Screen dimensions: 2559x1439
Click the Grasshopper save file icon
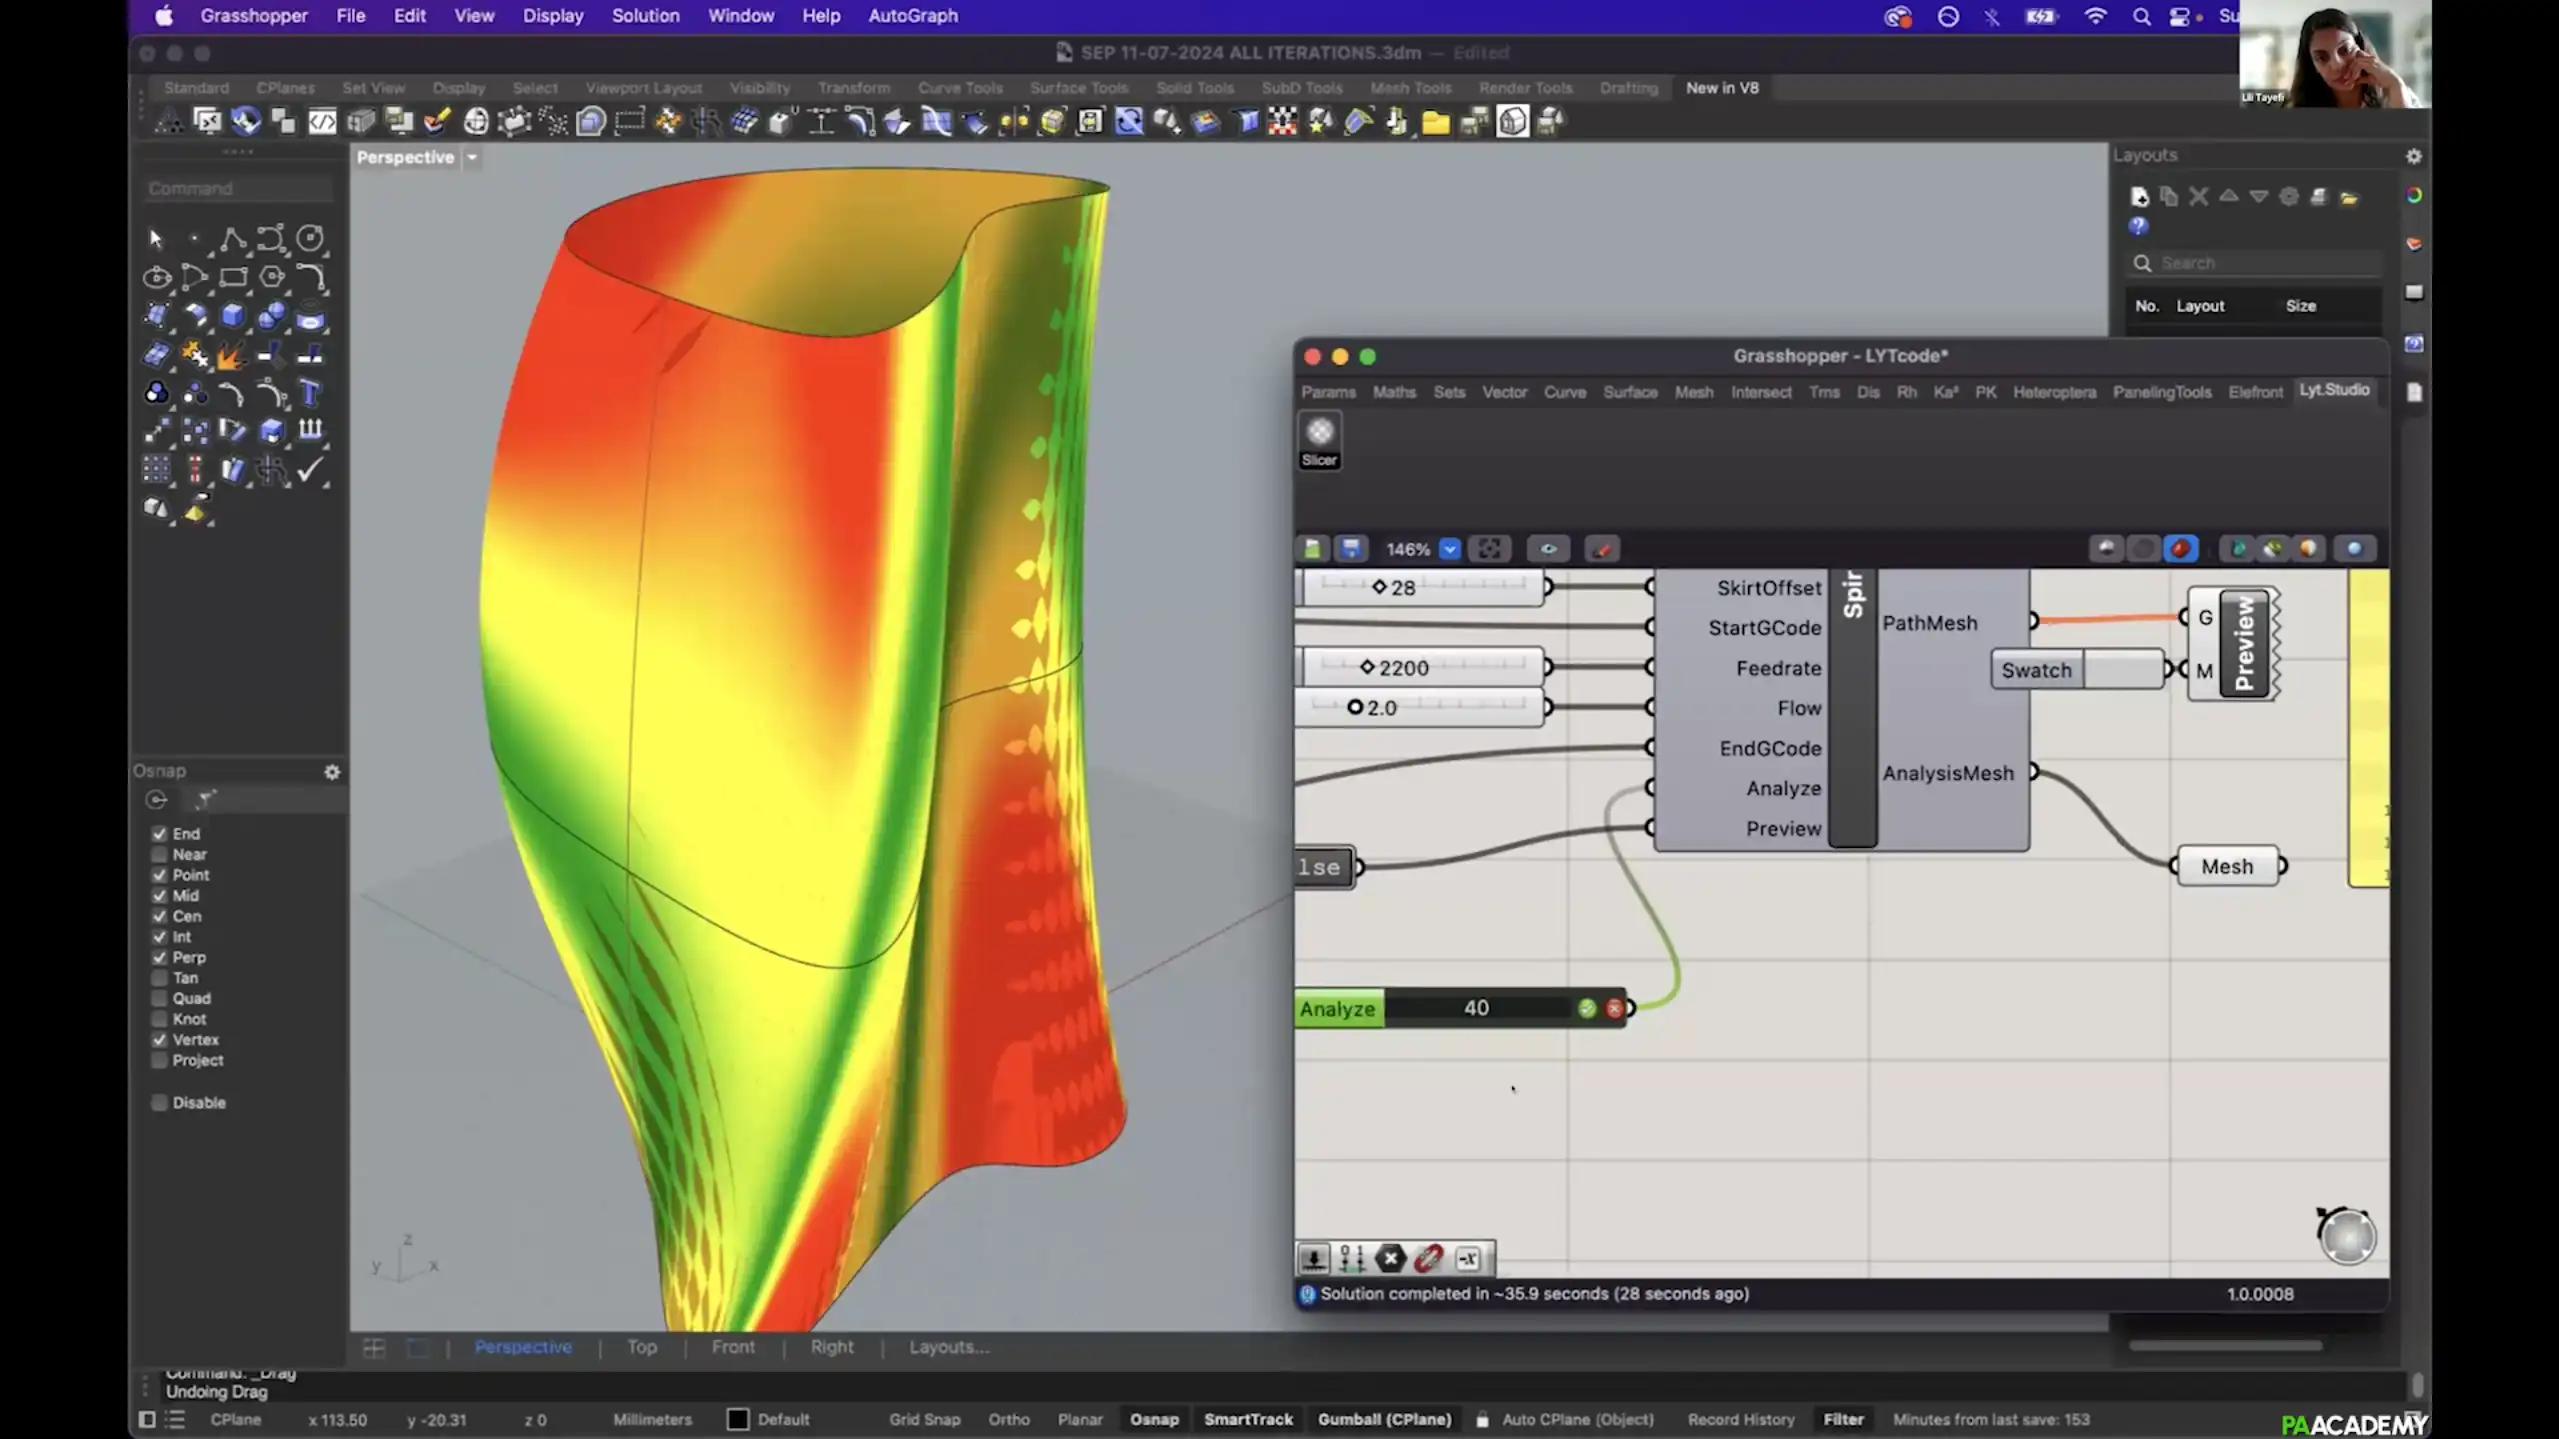[x=1351, y=549]
